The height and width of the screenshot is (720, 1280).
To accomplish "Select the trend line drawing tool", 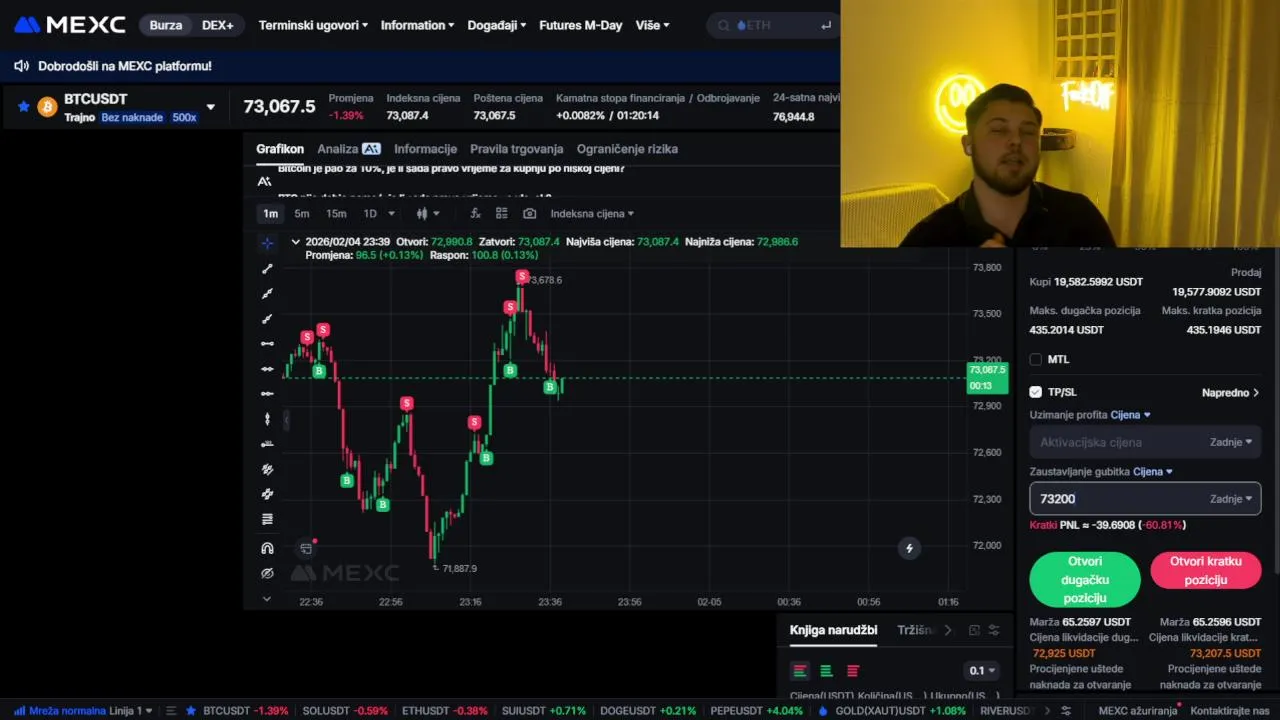I will [x=267, y=268].
